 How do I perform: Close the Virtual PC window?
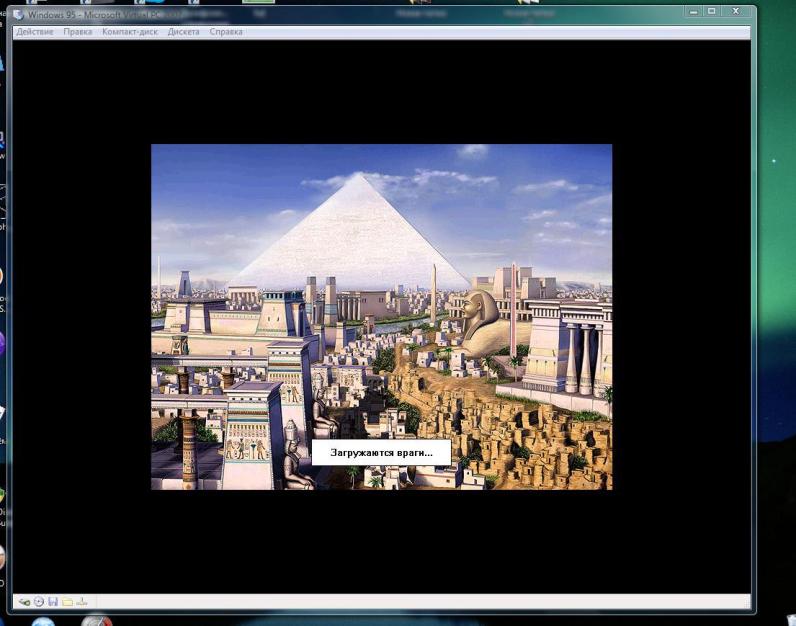[736, 11]
